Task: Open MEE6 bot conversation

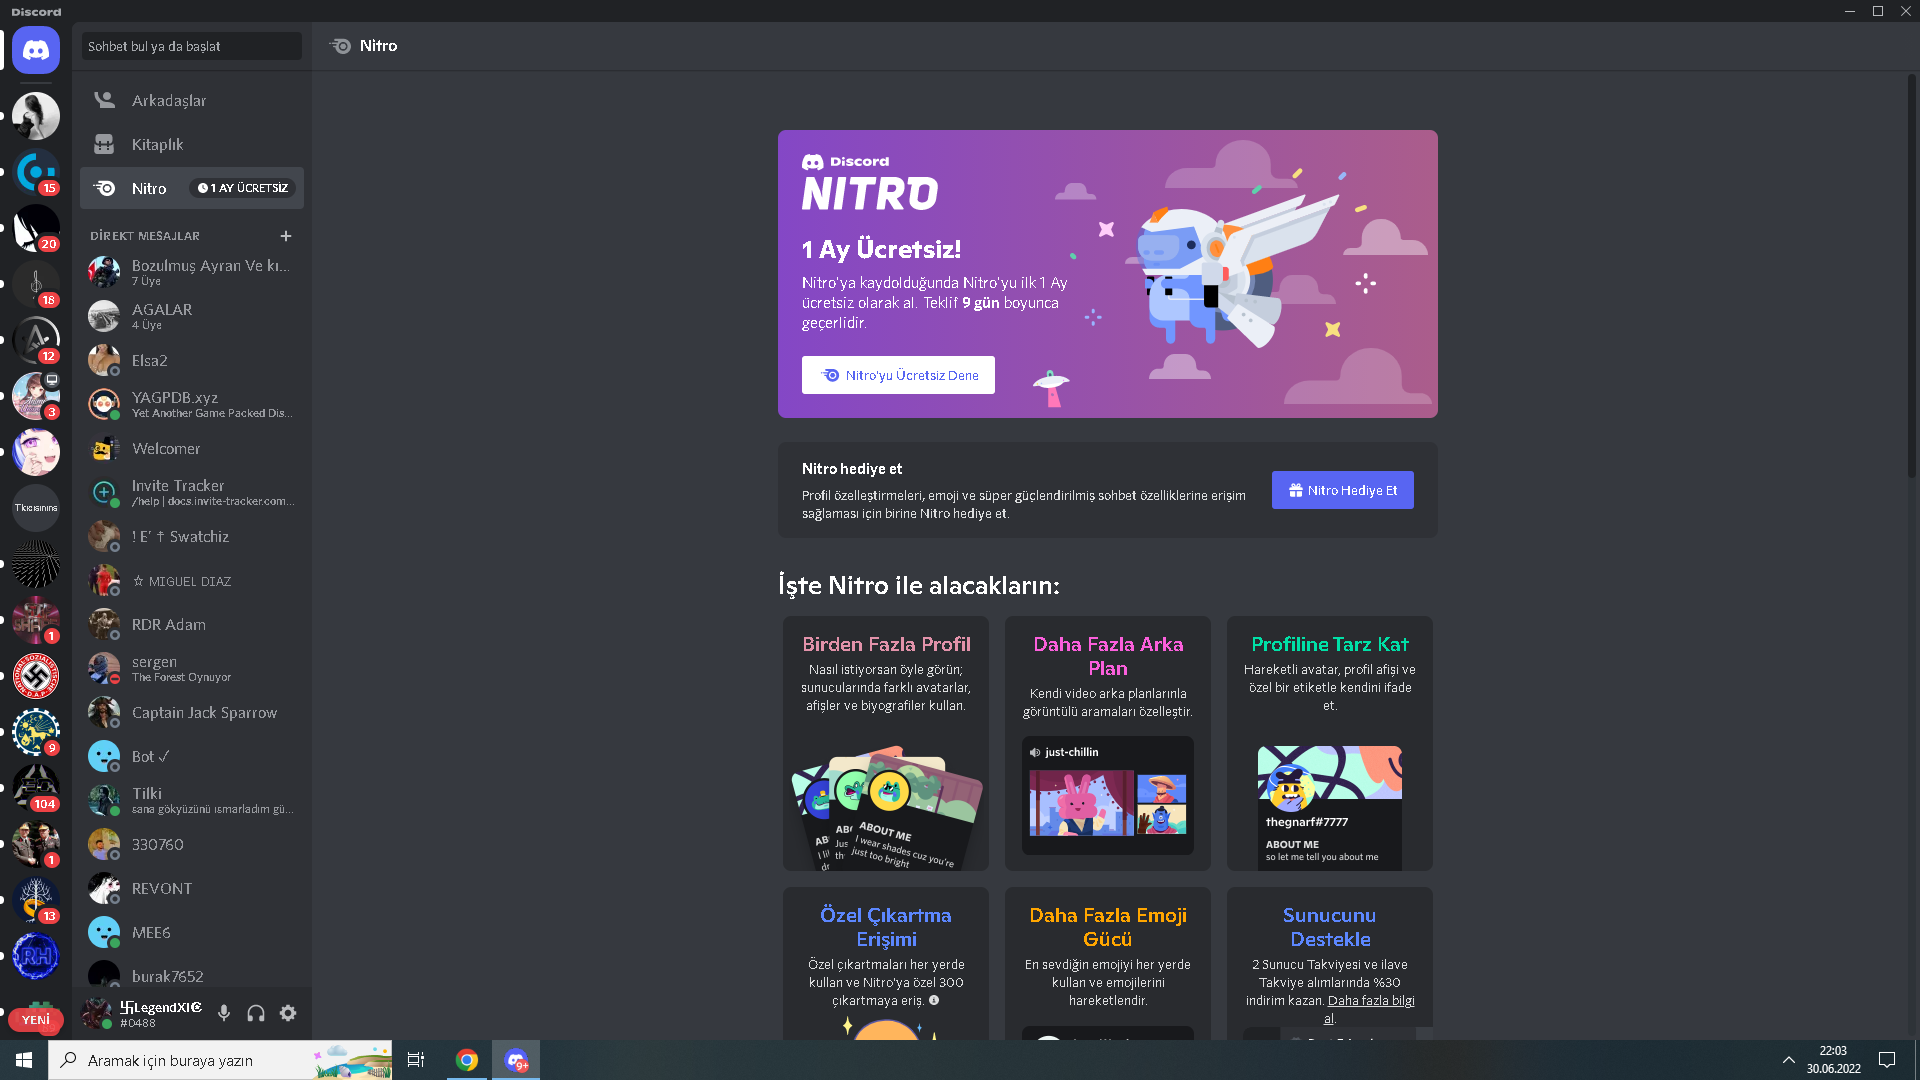Action: point(152,932)
